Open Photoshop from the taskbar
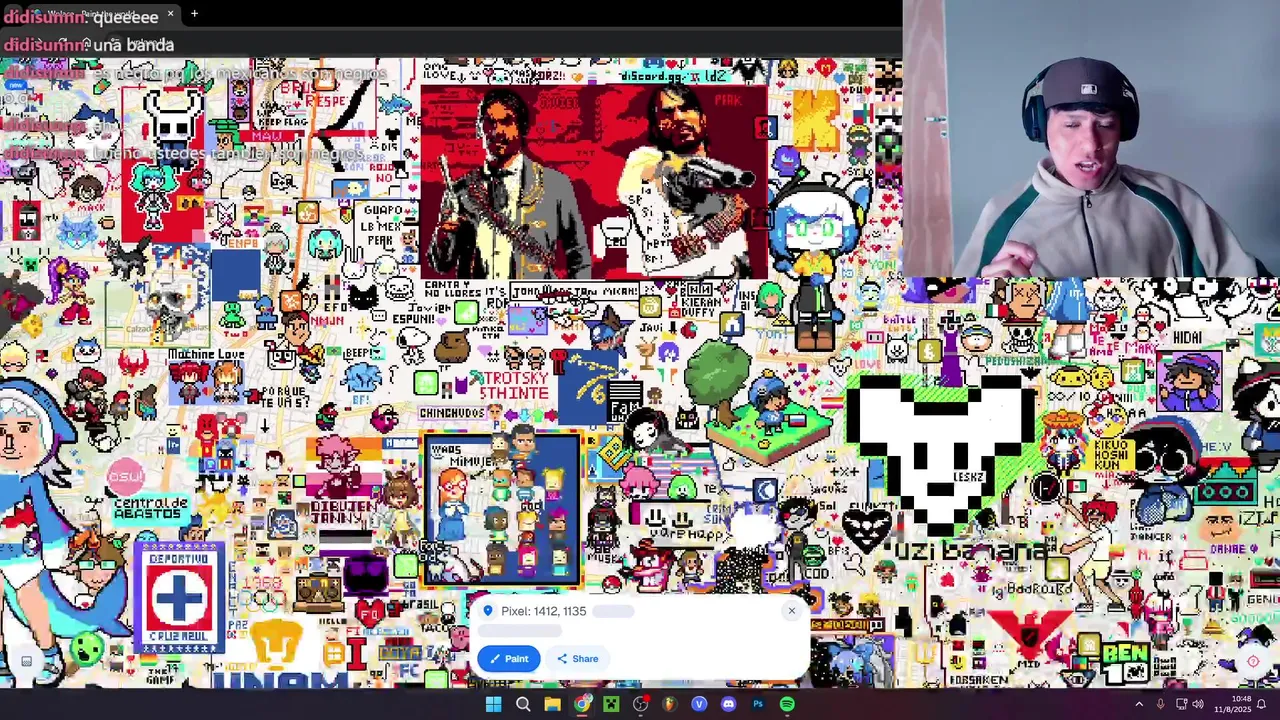Image resolution: width=1280 pixels, height=720 pixels. (758, 704)
